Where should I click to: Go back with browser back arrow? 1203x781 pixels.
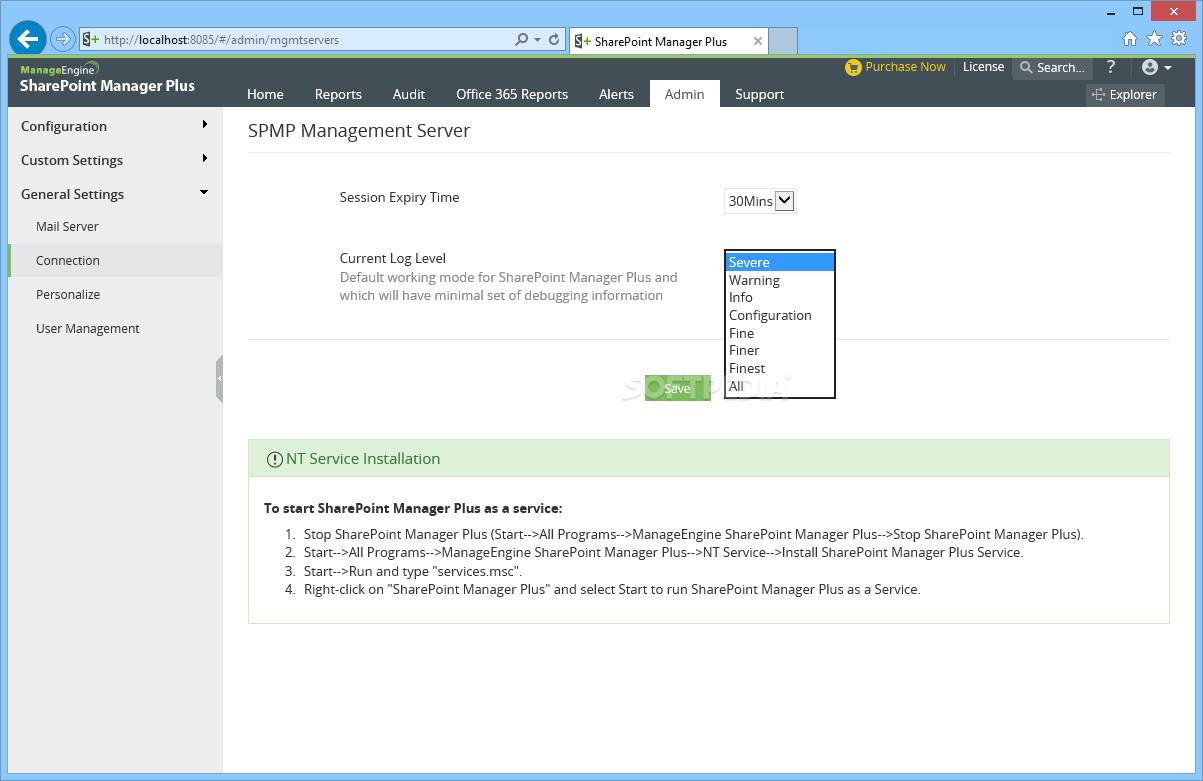(x=28, y=38)
